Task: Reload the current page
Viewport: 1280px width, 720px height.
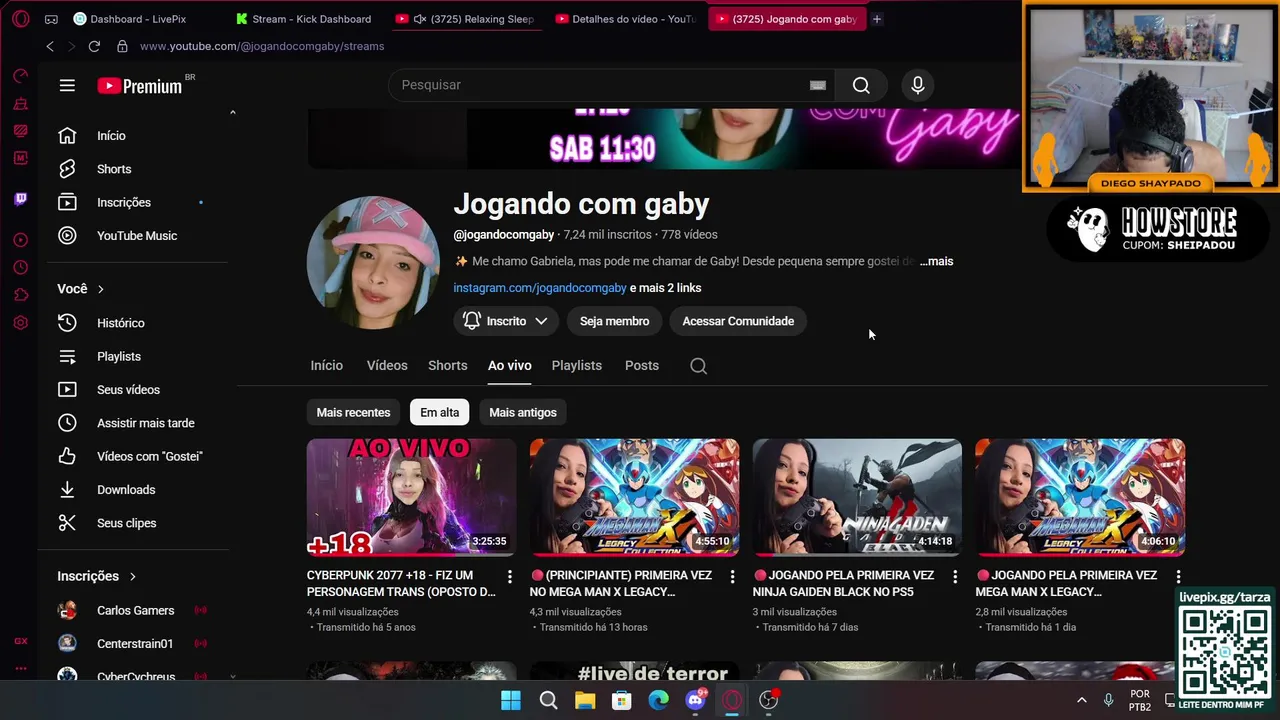Action: [94, 46]
